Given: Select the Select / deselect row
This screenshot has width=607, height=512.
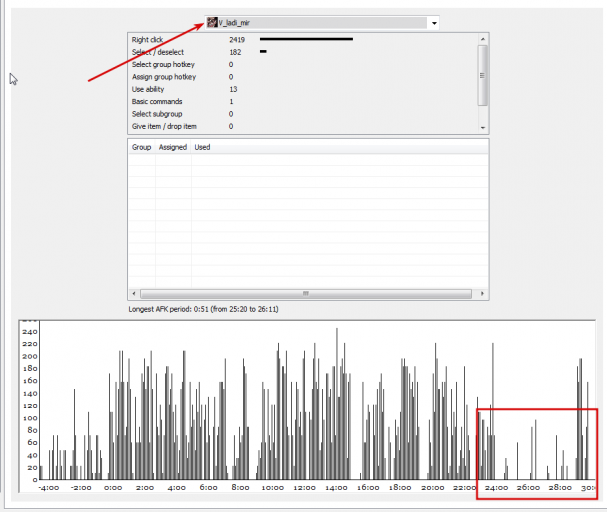Looking at the screenshot, I should tap(303, 52).
